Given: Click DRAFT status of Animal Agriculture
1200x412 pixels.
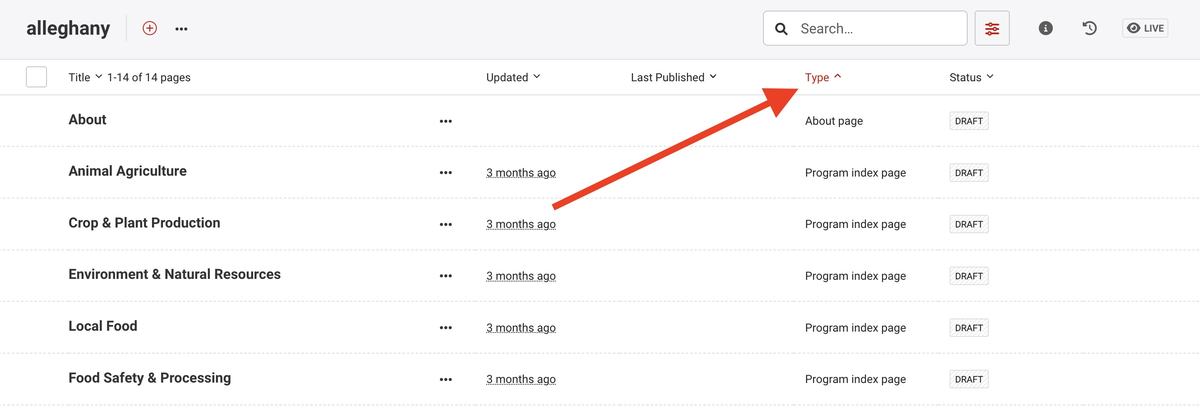Looking at the screenshot, I should (969, 173).
